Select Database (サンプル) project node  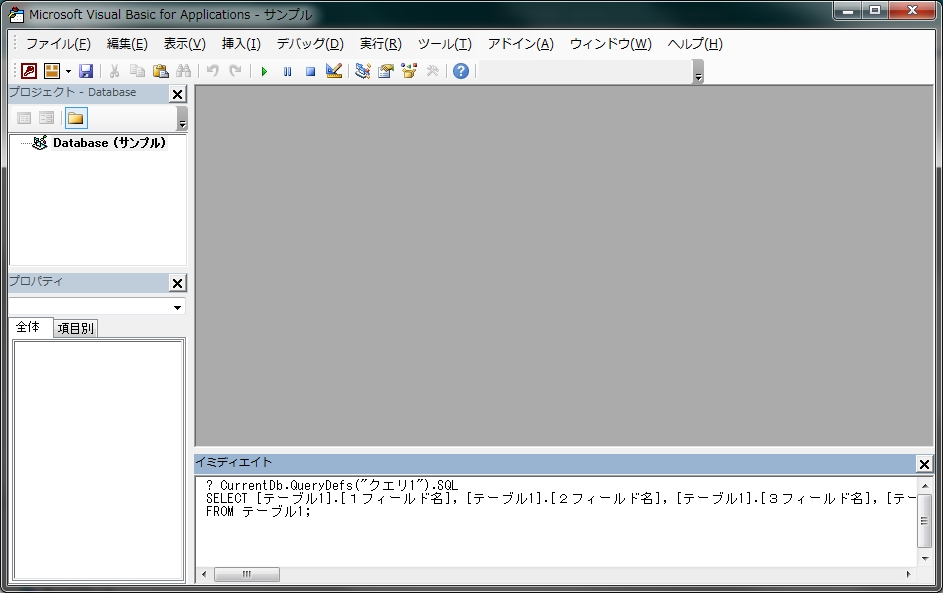(109, 143)
